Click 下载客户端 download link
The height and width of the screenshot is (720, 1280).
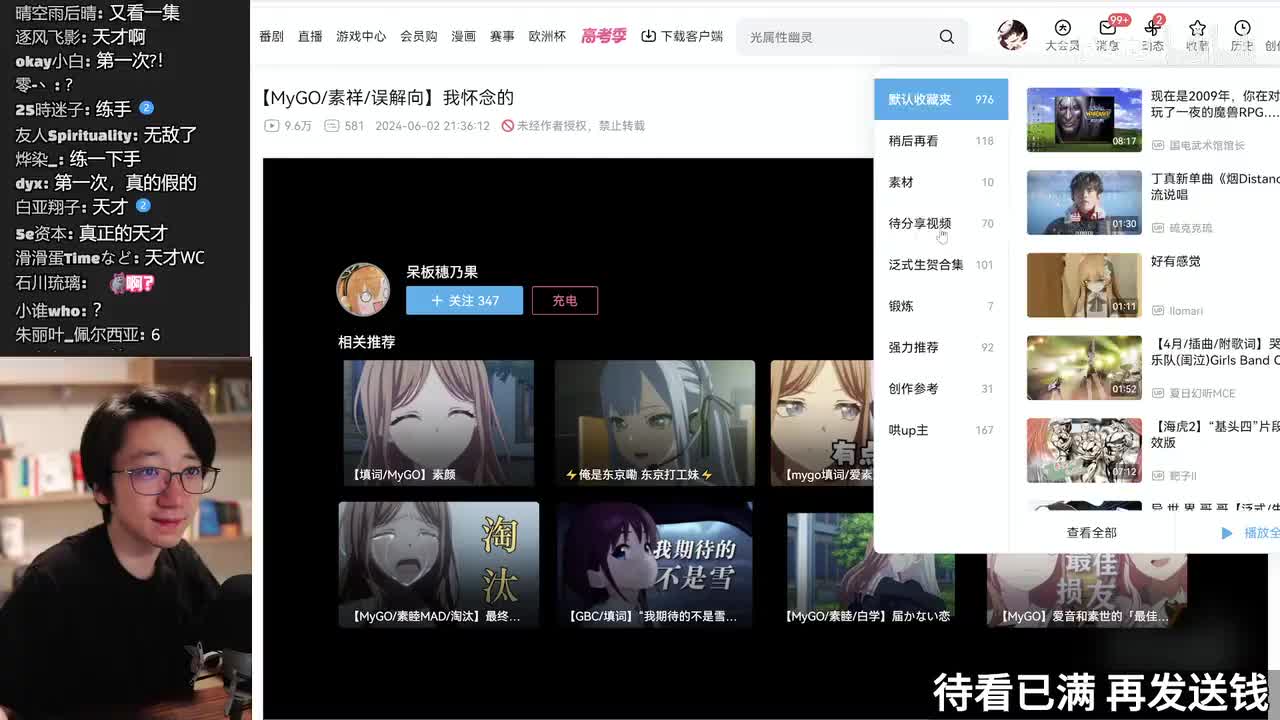pos(682,36)
